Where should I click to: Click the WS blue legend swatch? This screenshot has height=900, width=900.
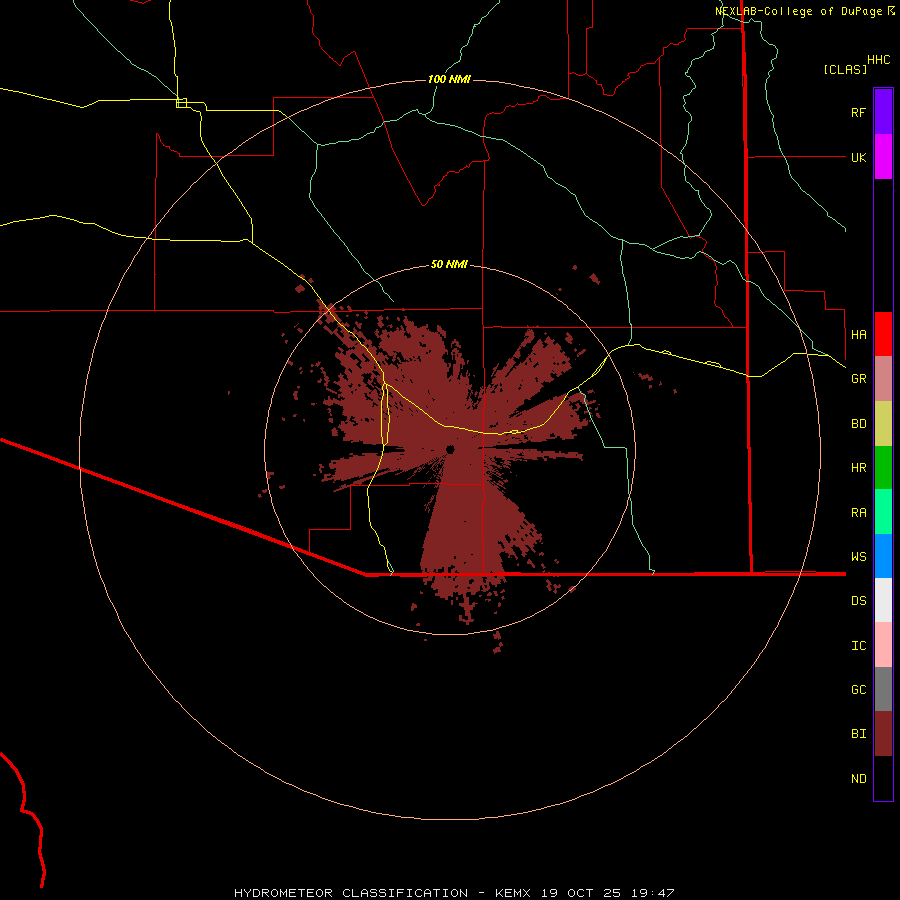click(883, 556)
